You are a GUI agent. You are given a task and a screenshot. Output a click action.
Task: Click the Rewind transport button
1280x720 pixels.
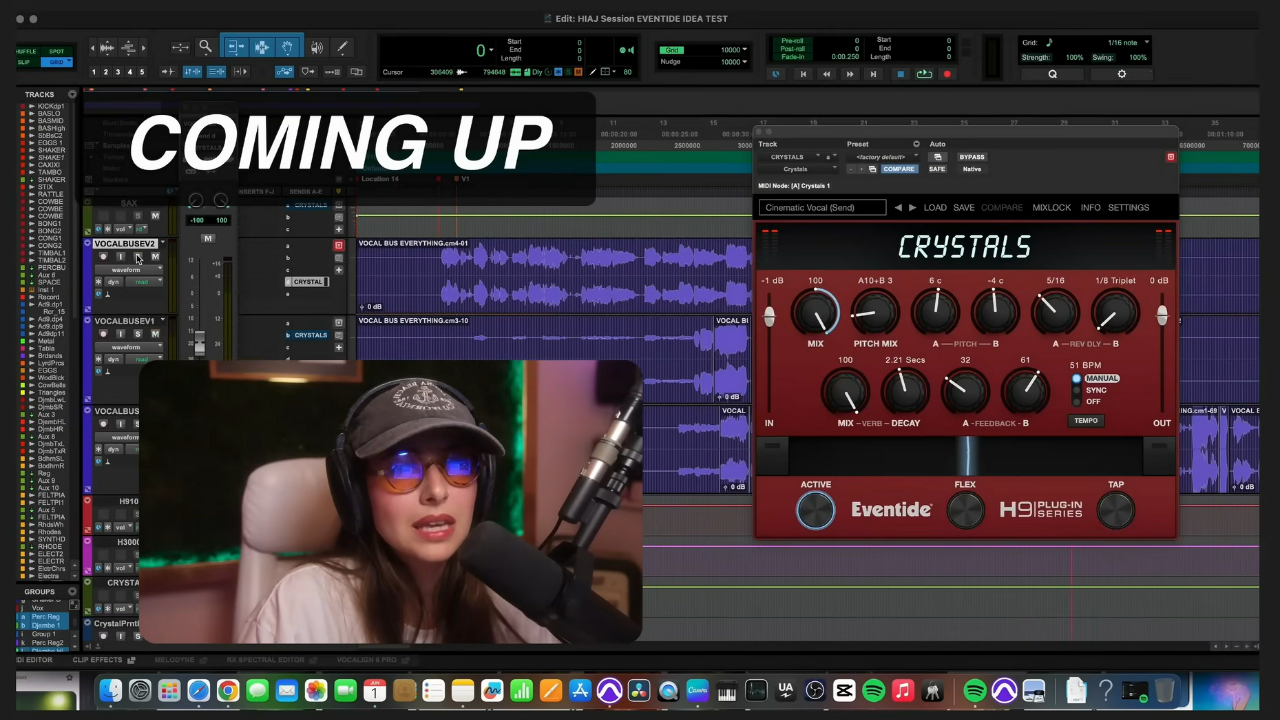pyautogui.click(x=826, y=74)
